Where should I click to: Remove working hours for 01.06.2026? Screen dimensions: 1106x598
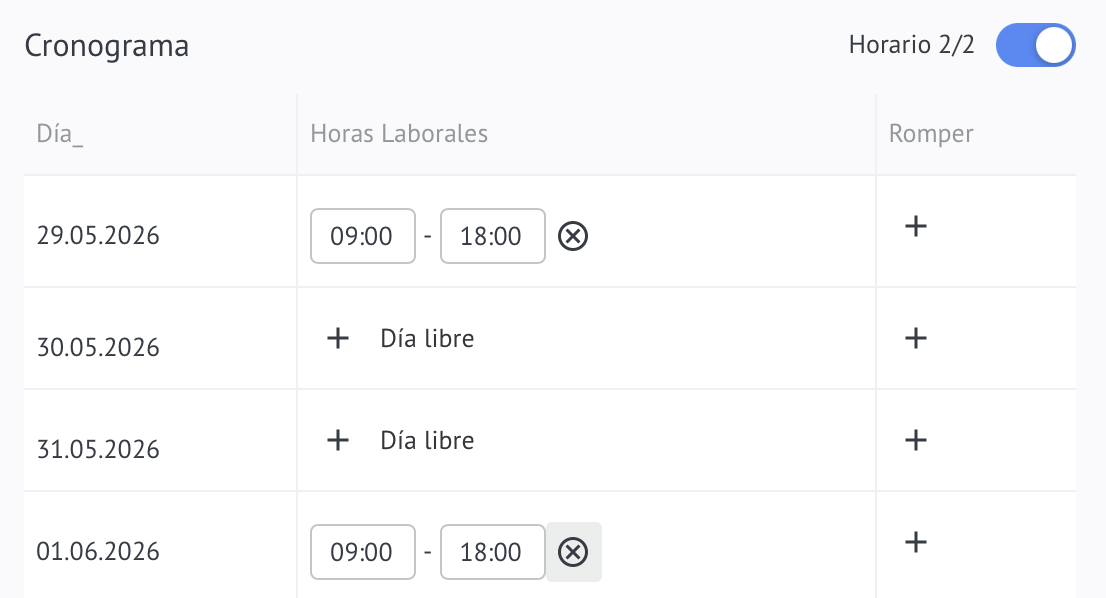pos(573,552)
